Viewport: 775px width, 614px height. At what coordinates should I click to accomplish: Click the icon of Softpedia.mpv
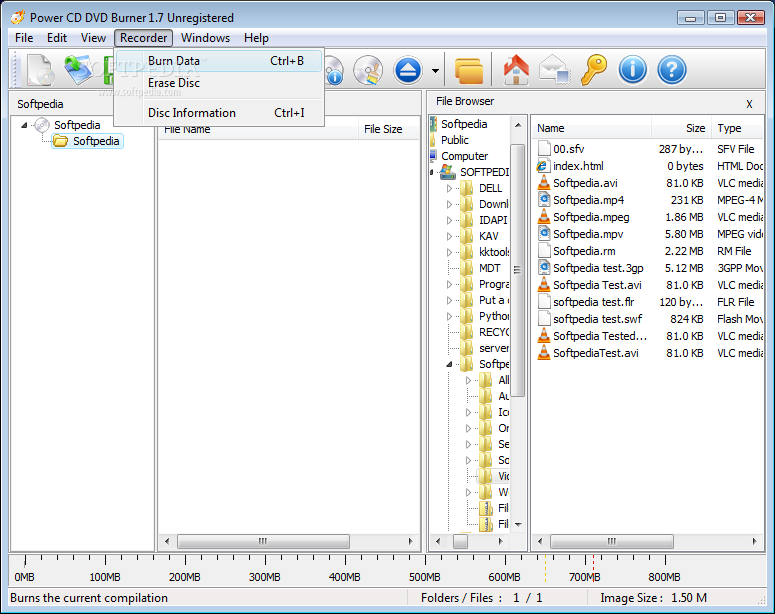tap(544, 234)
